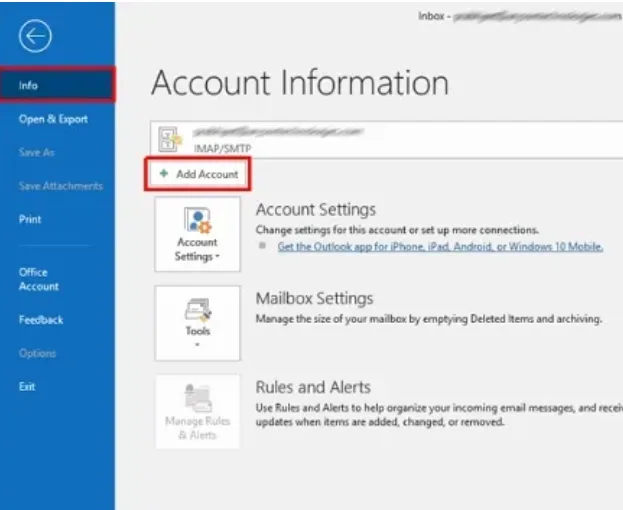The image size is (623, 510).
Task: Click the Mailbox Settings heading text
Action: [x=314, y=298]
